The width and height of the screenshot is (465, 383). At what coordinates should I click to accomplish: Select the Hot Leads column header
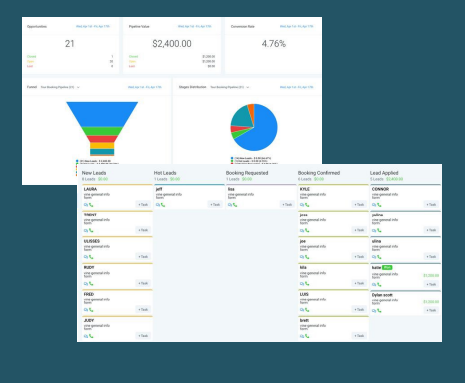(165, 173)
